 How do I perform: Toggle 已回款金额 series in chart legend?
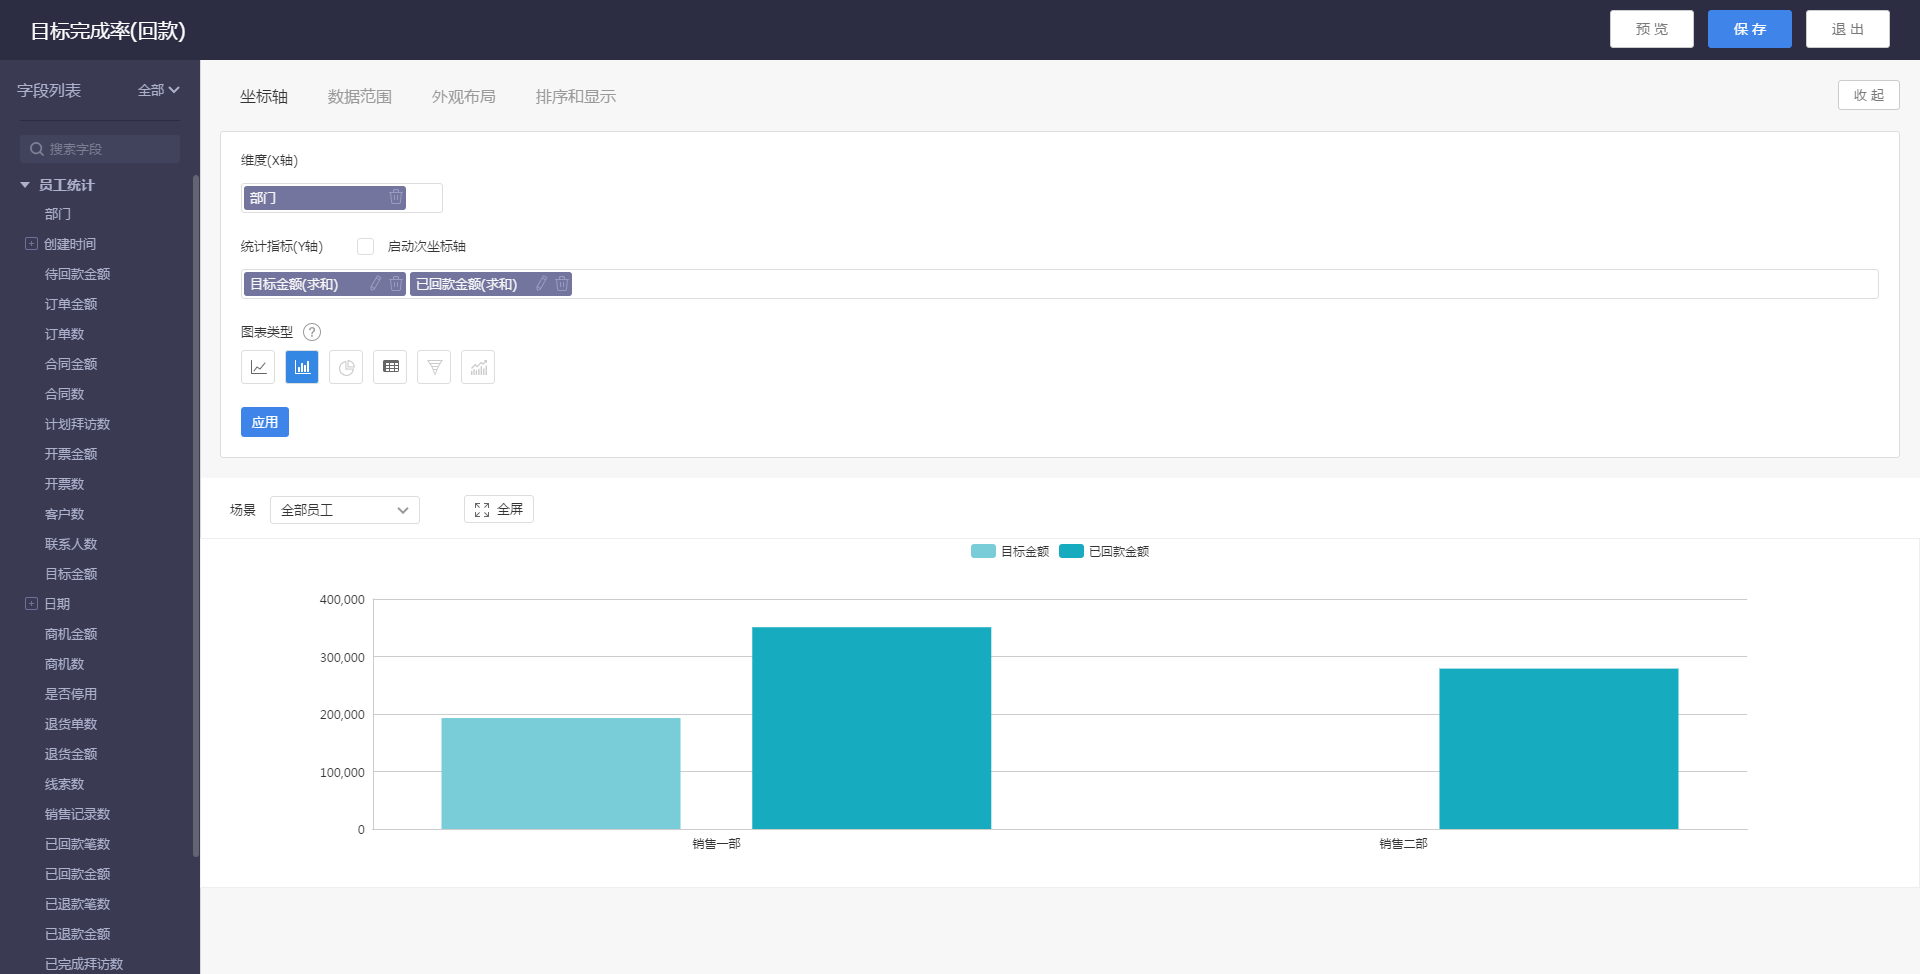(x=1104, y=551)
